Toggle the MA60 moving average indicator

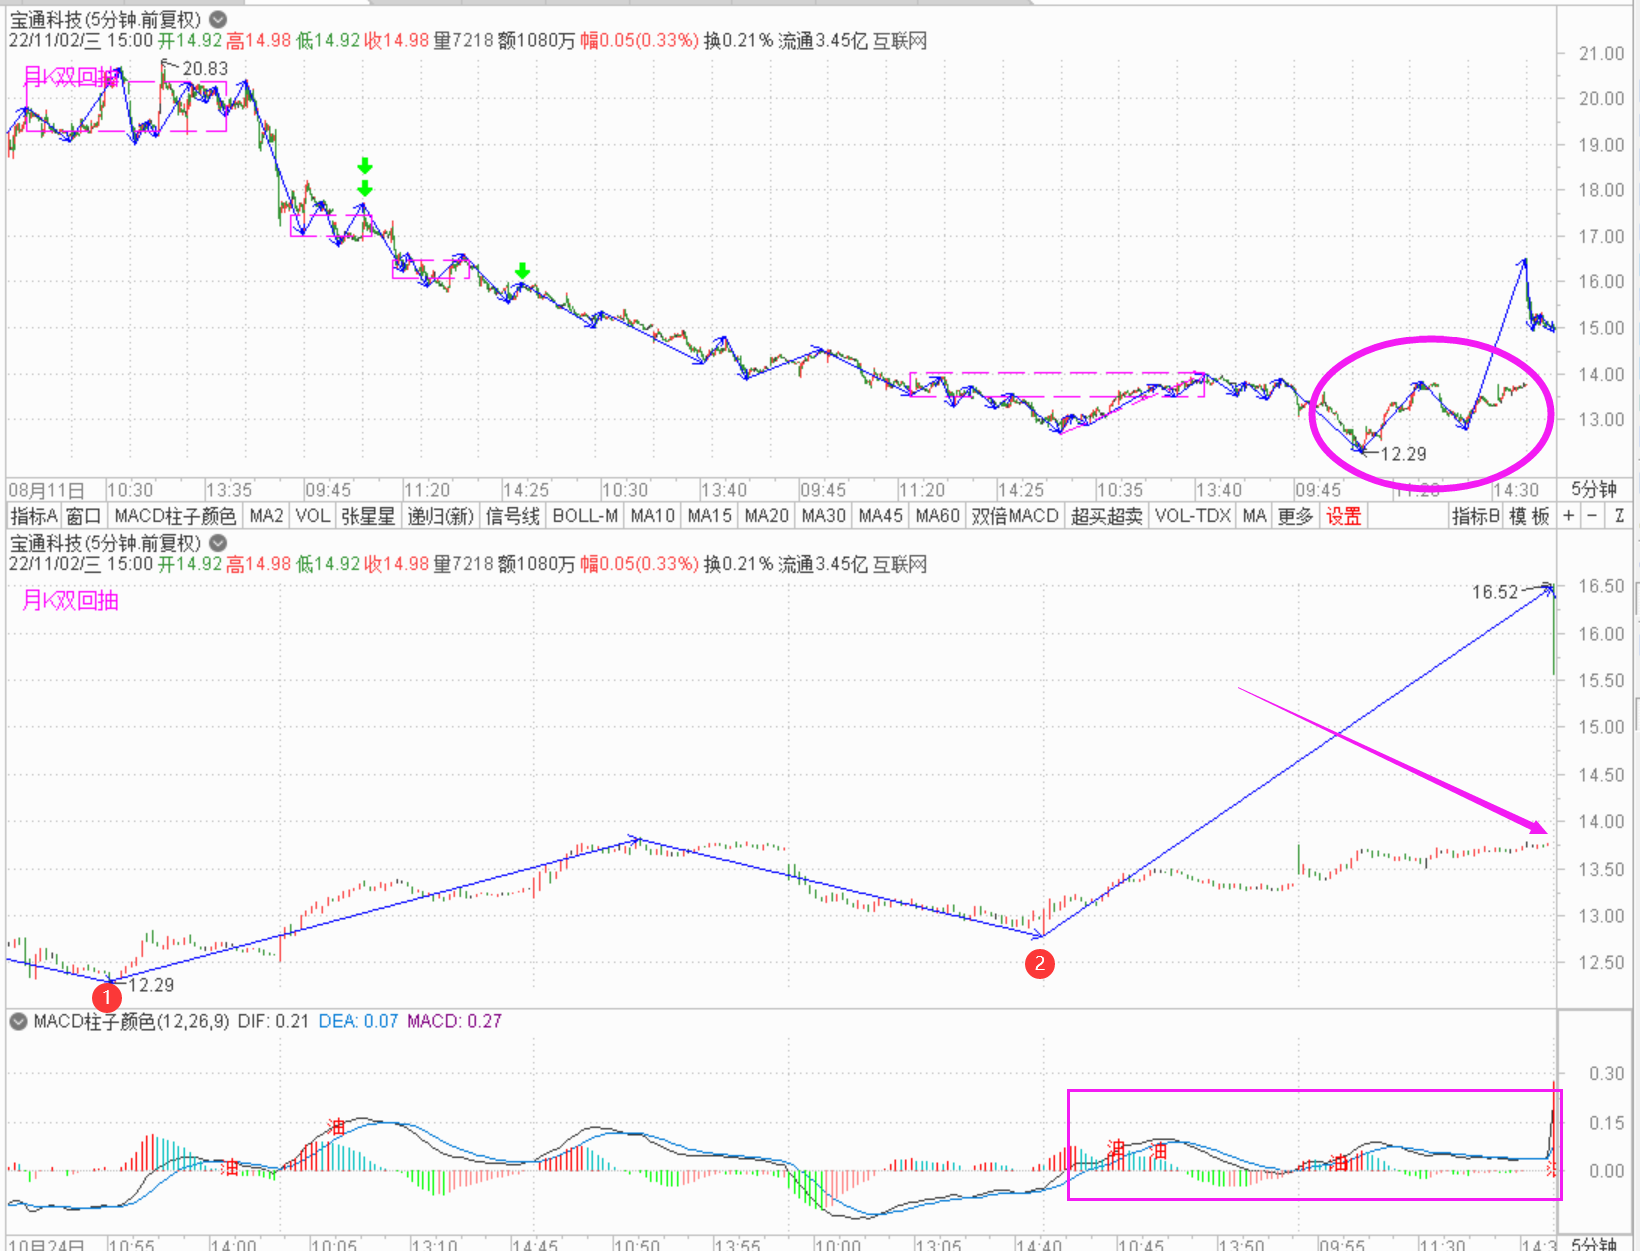tap(937, 516)
